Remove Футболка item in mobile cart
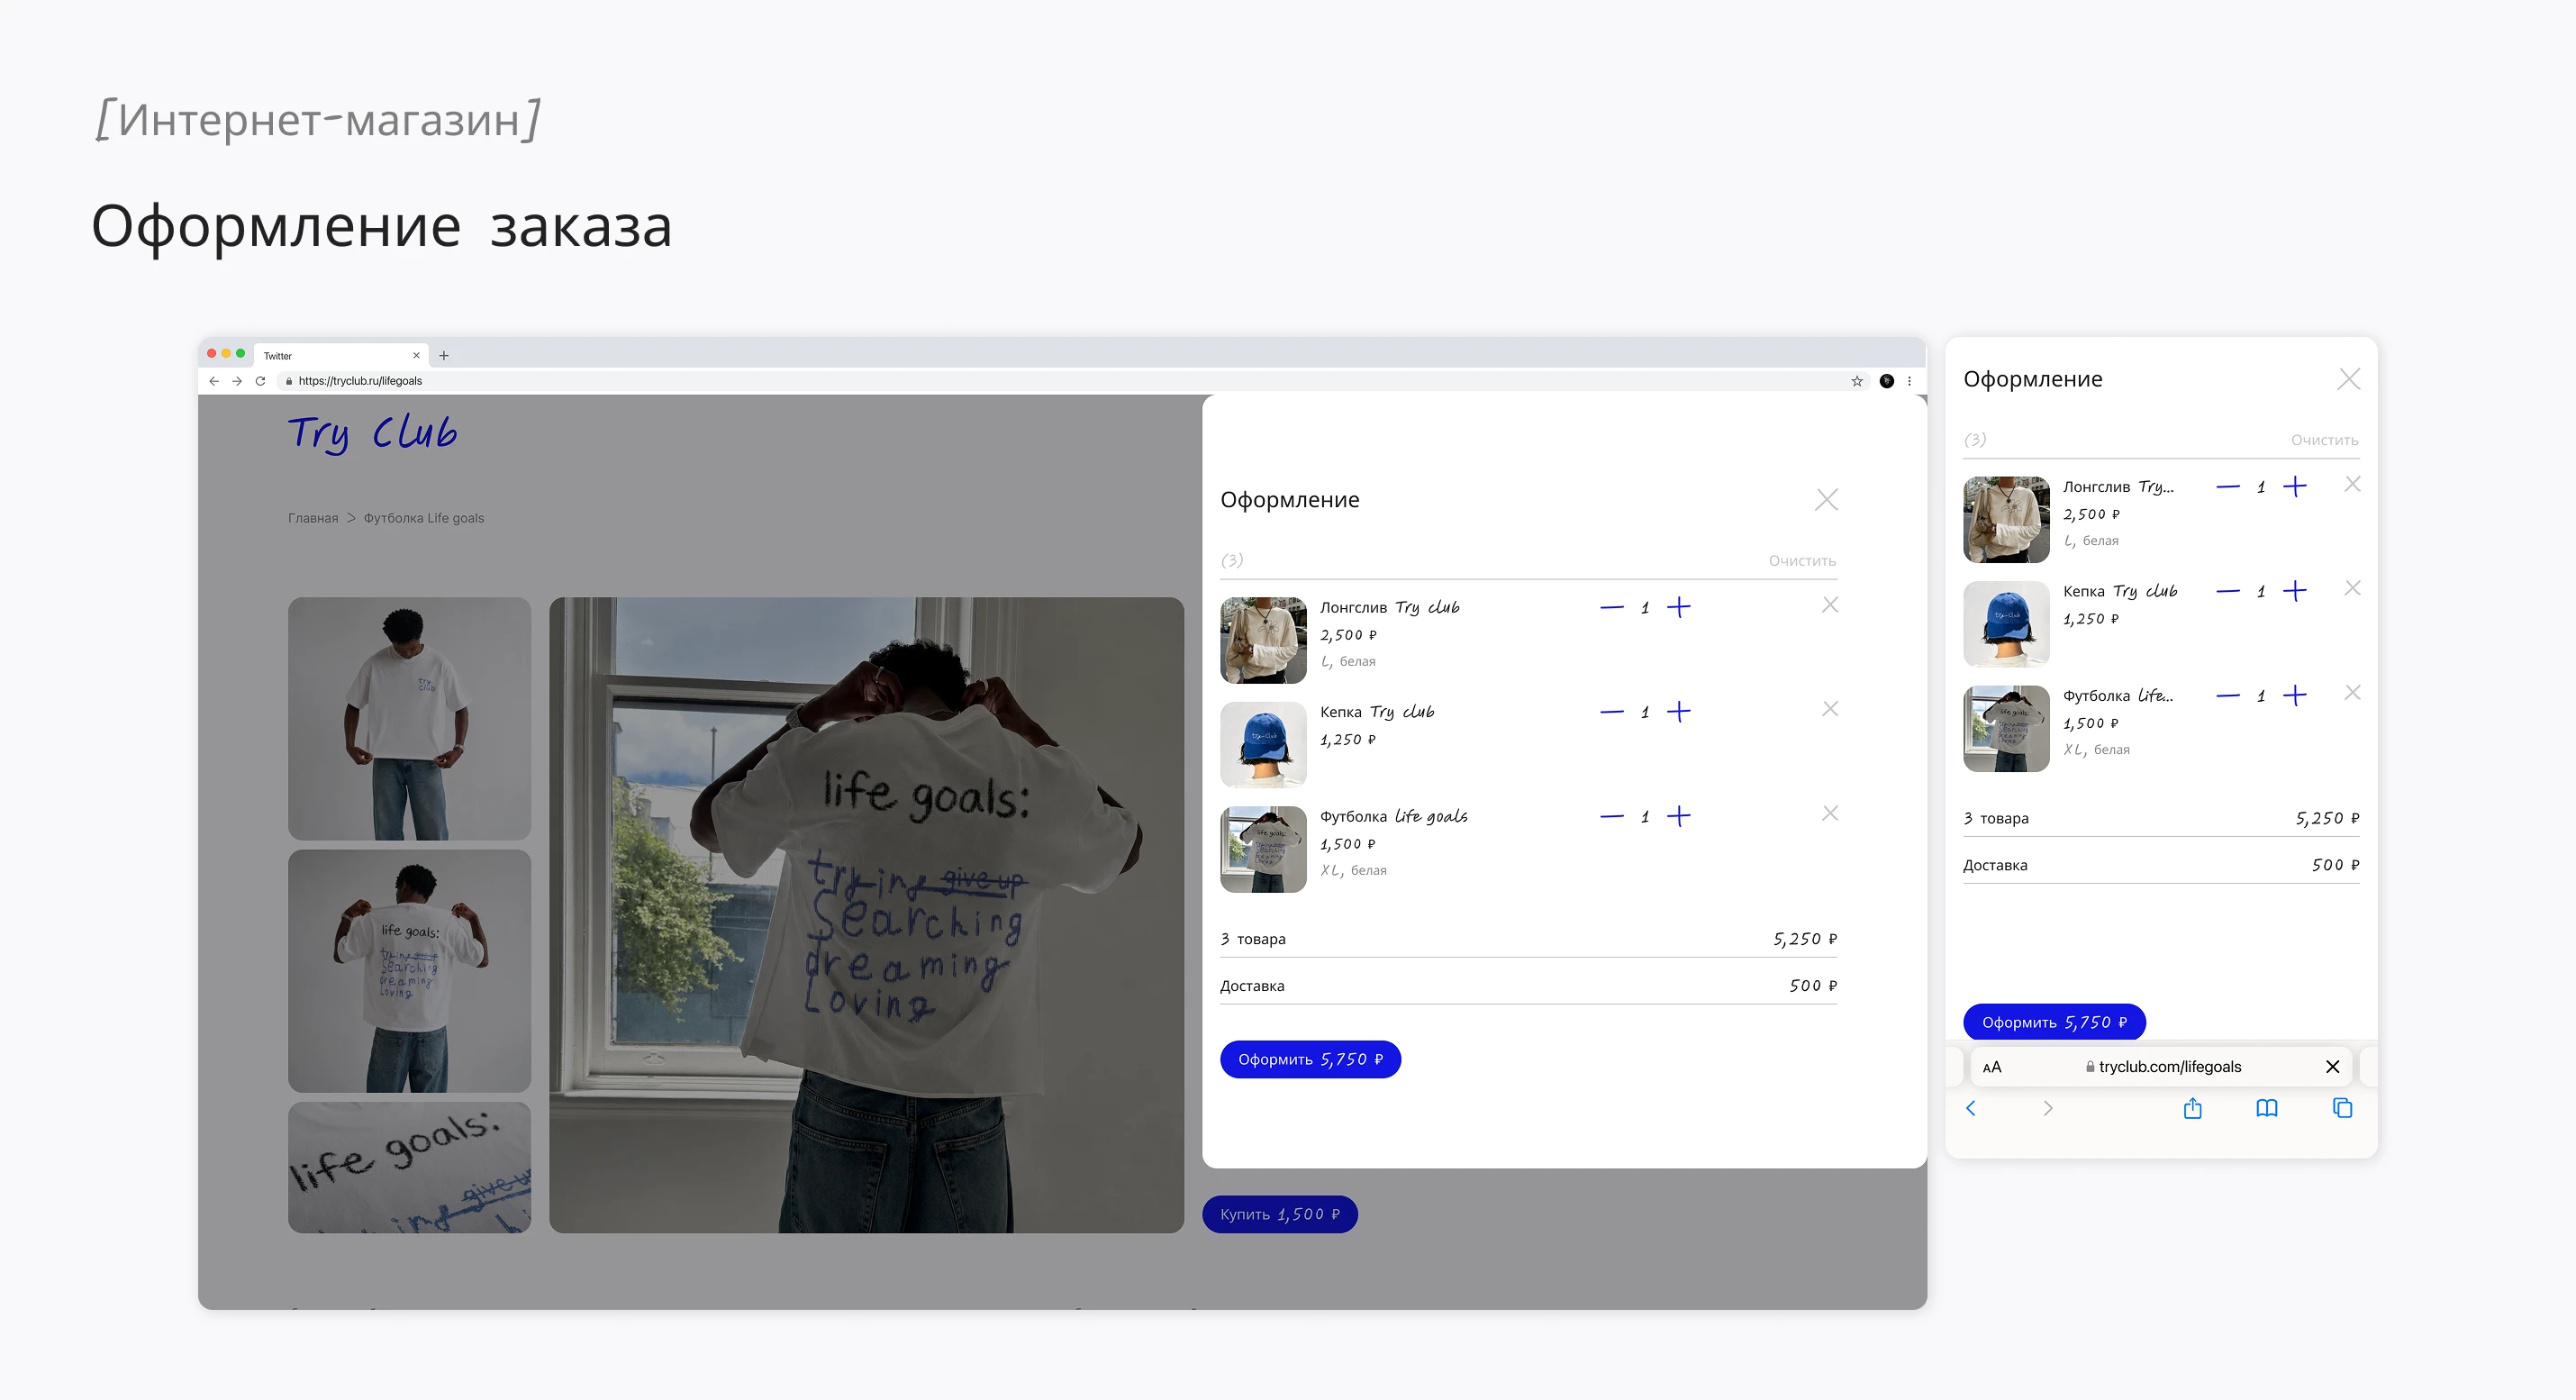The width and height of the screenshot is (2576, 1400). click(x=2352, y=693)
